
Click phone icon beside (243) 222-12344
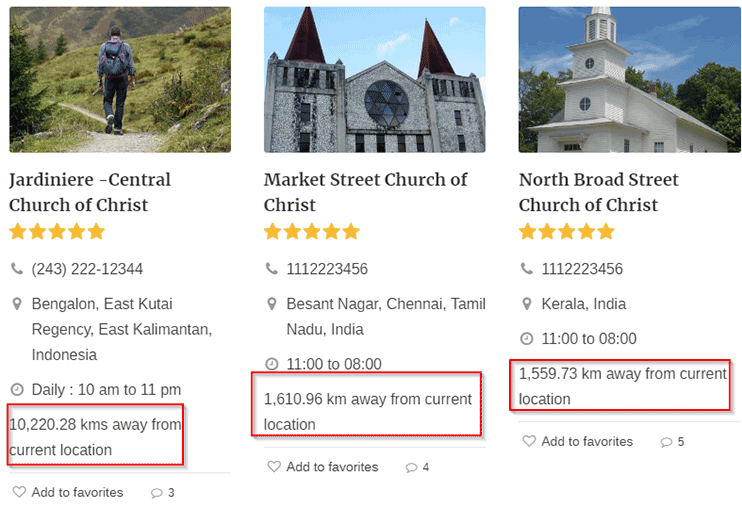[x=17, y=269]
